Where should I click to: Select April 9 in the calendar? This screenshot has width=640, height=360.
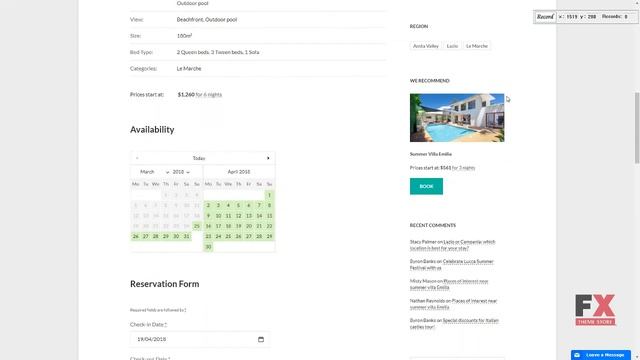tap(208, 216)
